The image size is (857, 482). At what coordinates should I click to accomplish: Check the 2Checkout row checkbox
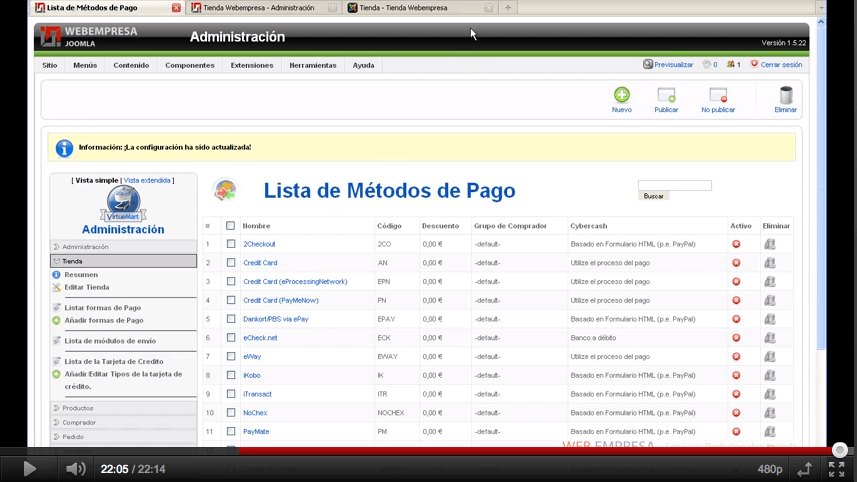tap(231, 244)
